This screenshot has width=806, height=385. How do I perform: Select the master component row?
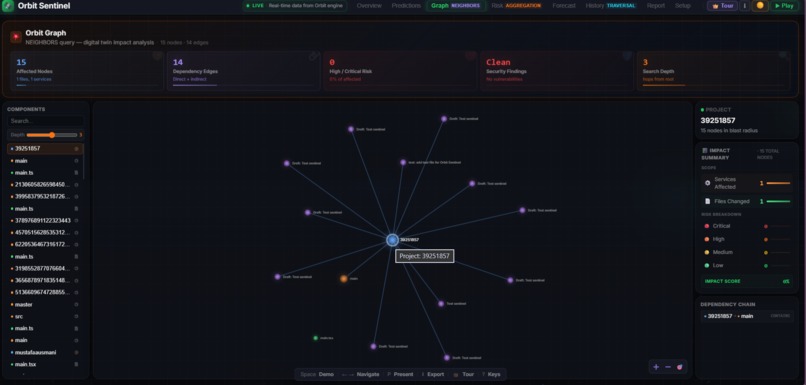click(x=45, y=304)
